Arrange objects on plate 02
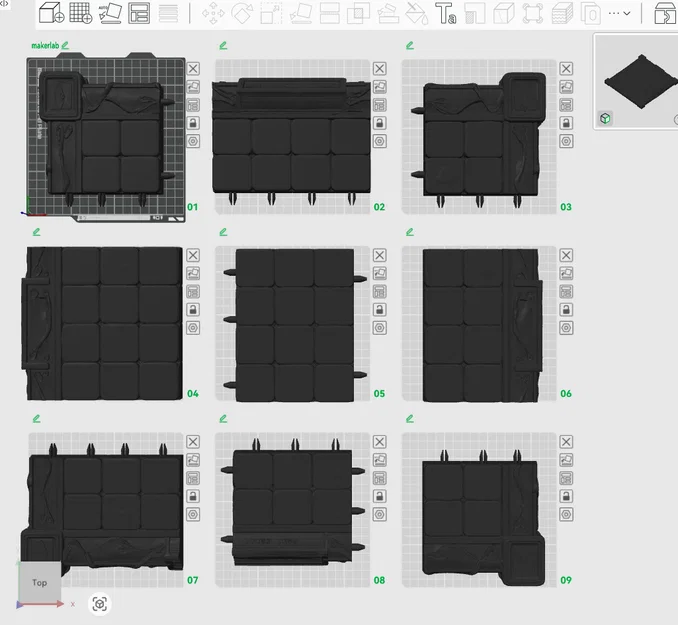Image resolution: width=678 pixels, height=625 pixels. (x=380, y=105)
